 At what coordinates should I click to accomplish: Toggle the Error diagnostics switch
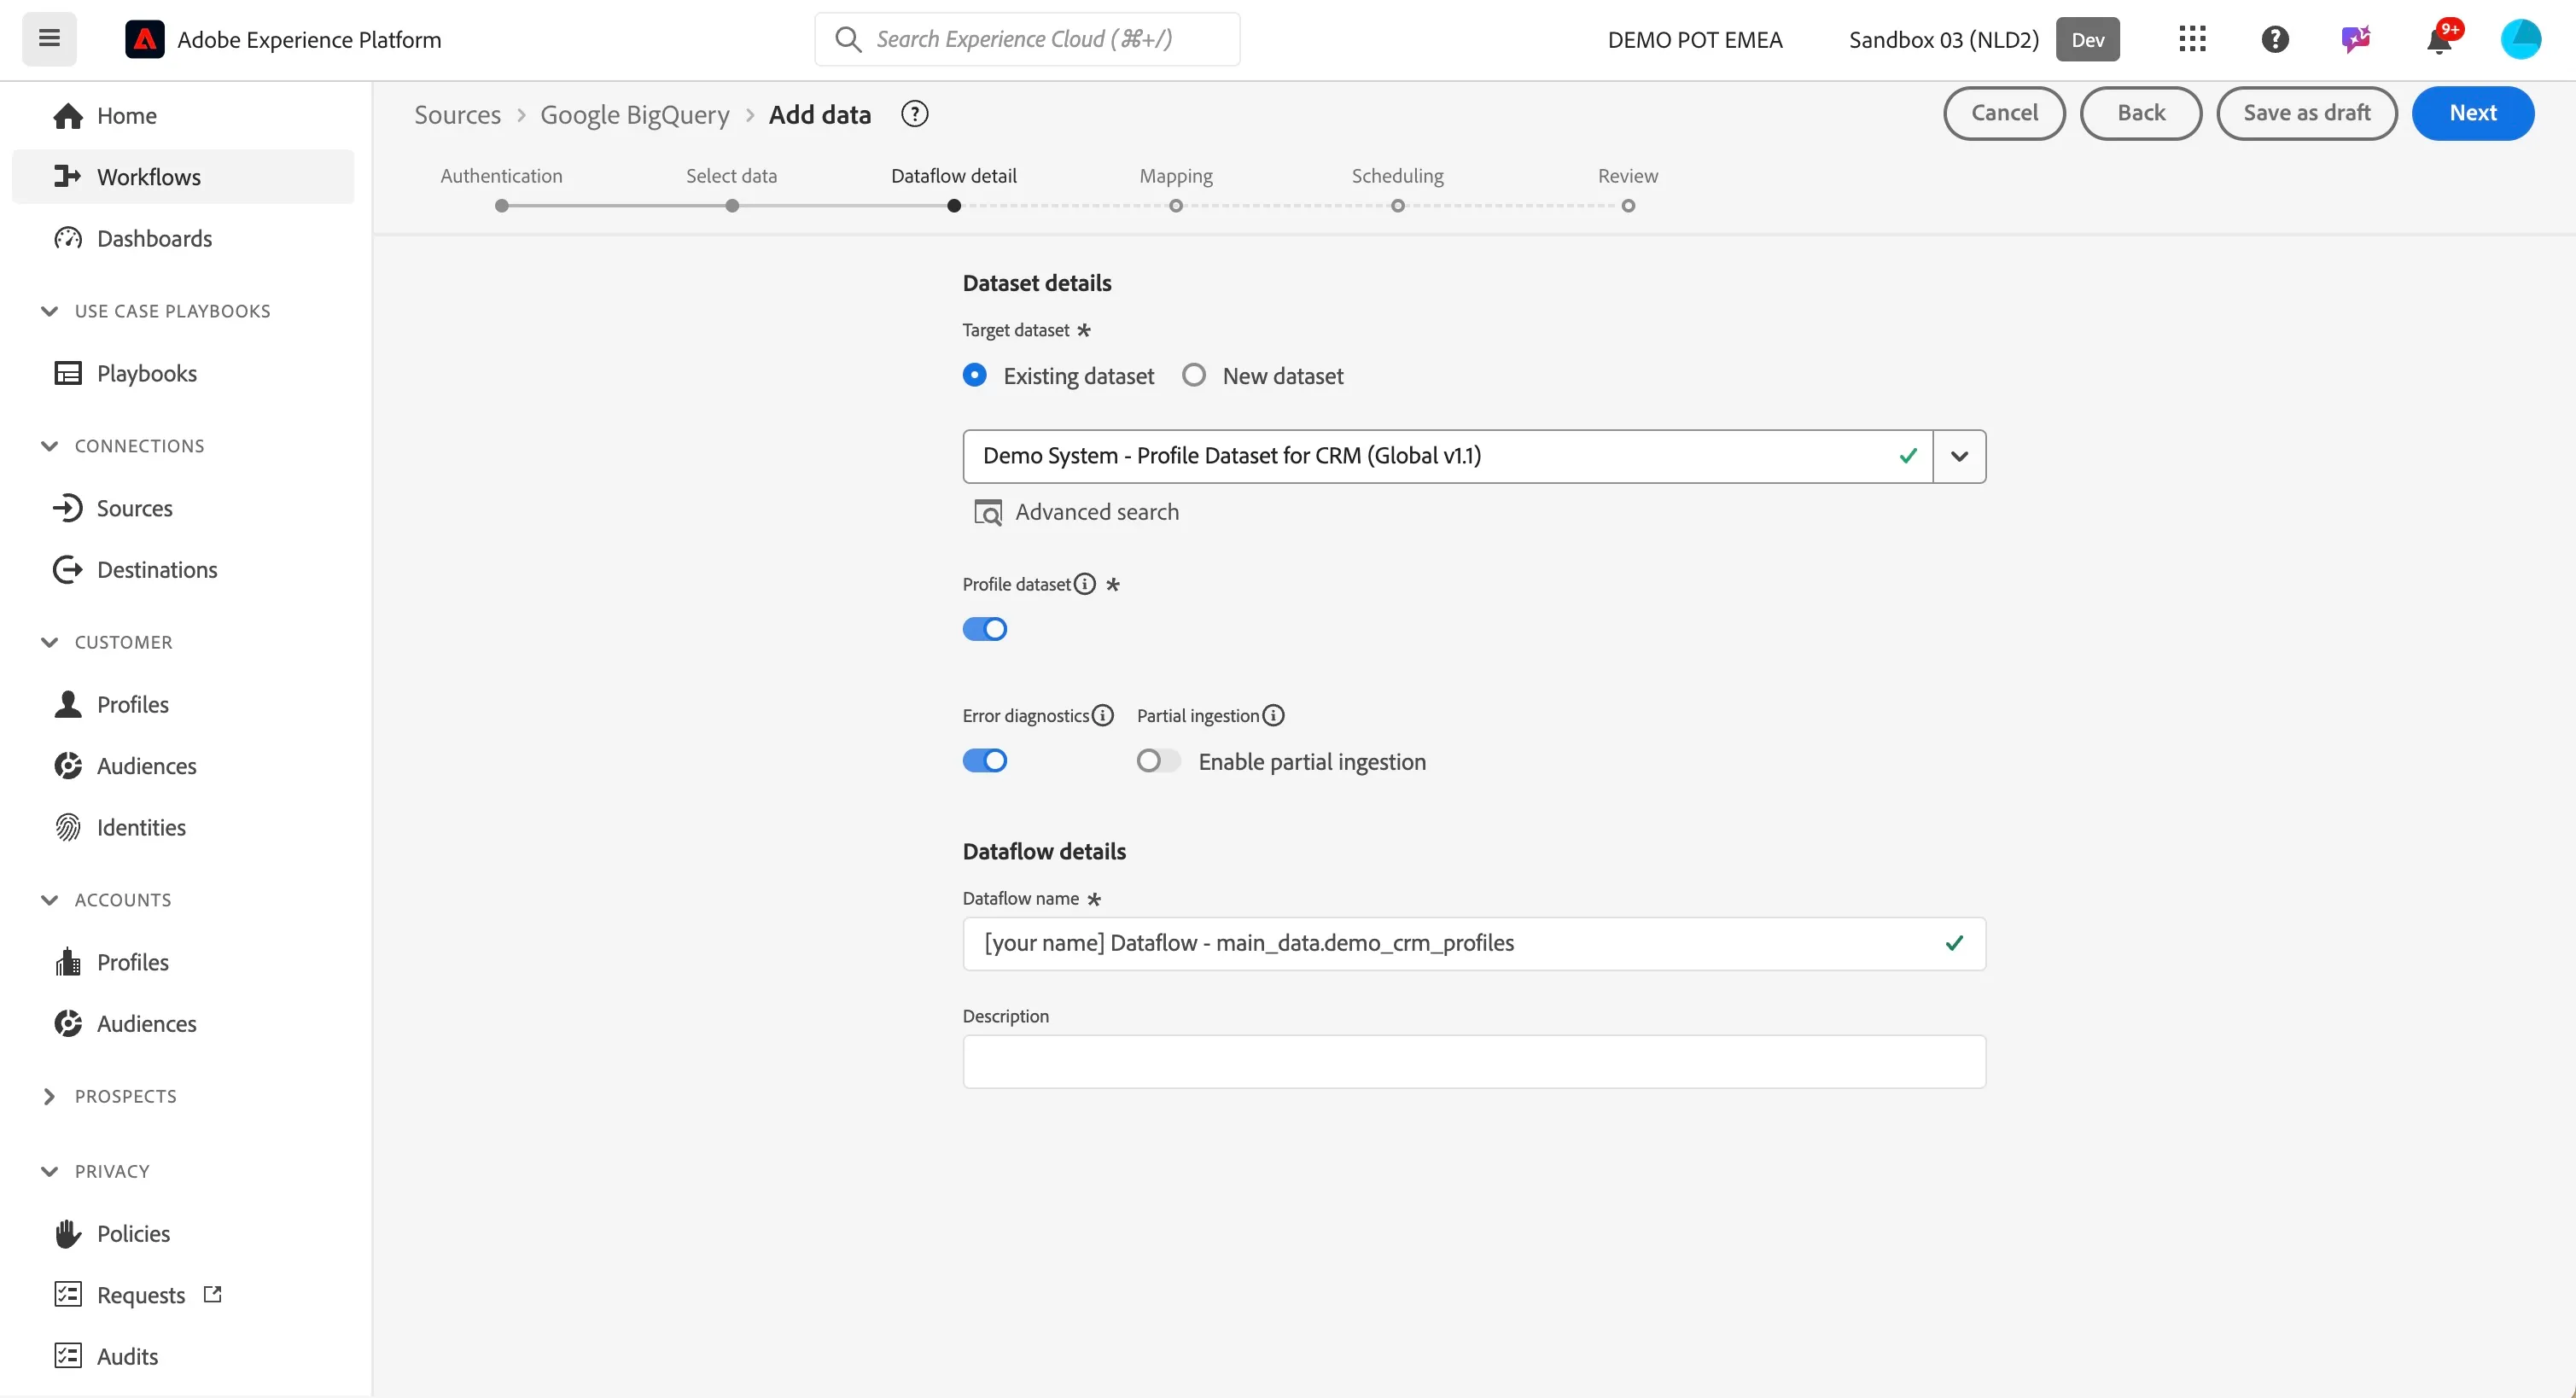(x=985, y=760)
